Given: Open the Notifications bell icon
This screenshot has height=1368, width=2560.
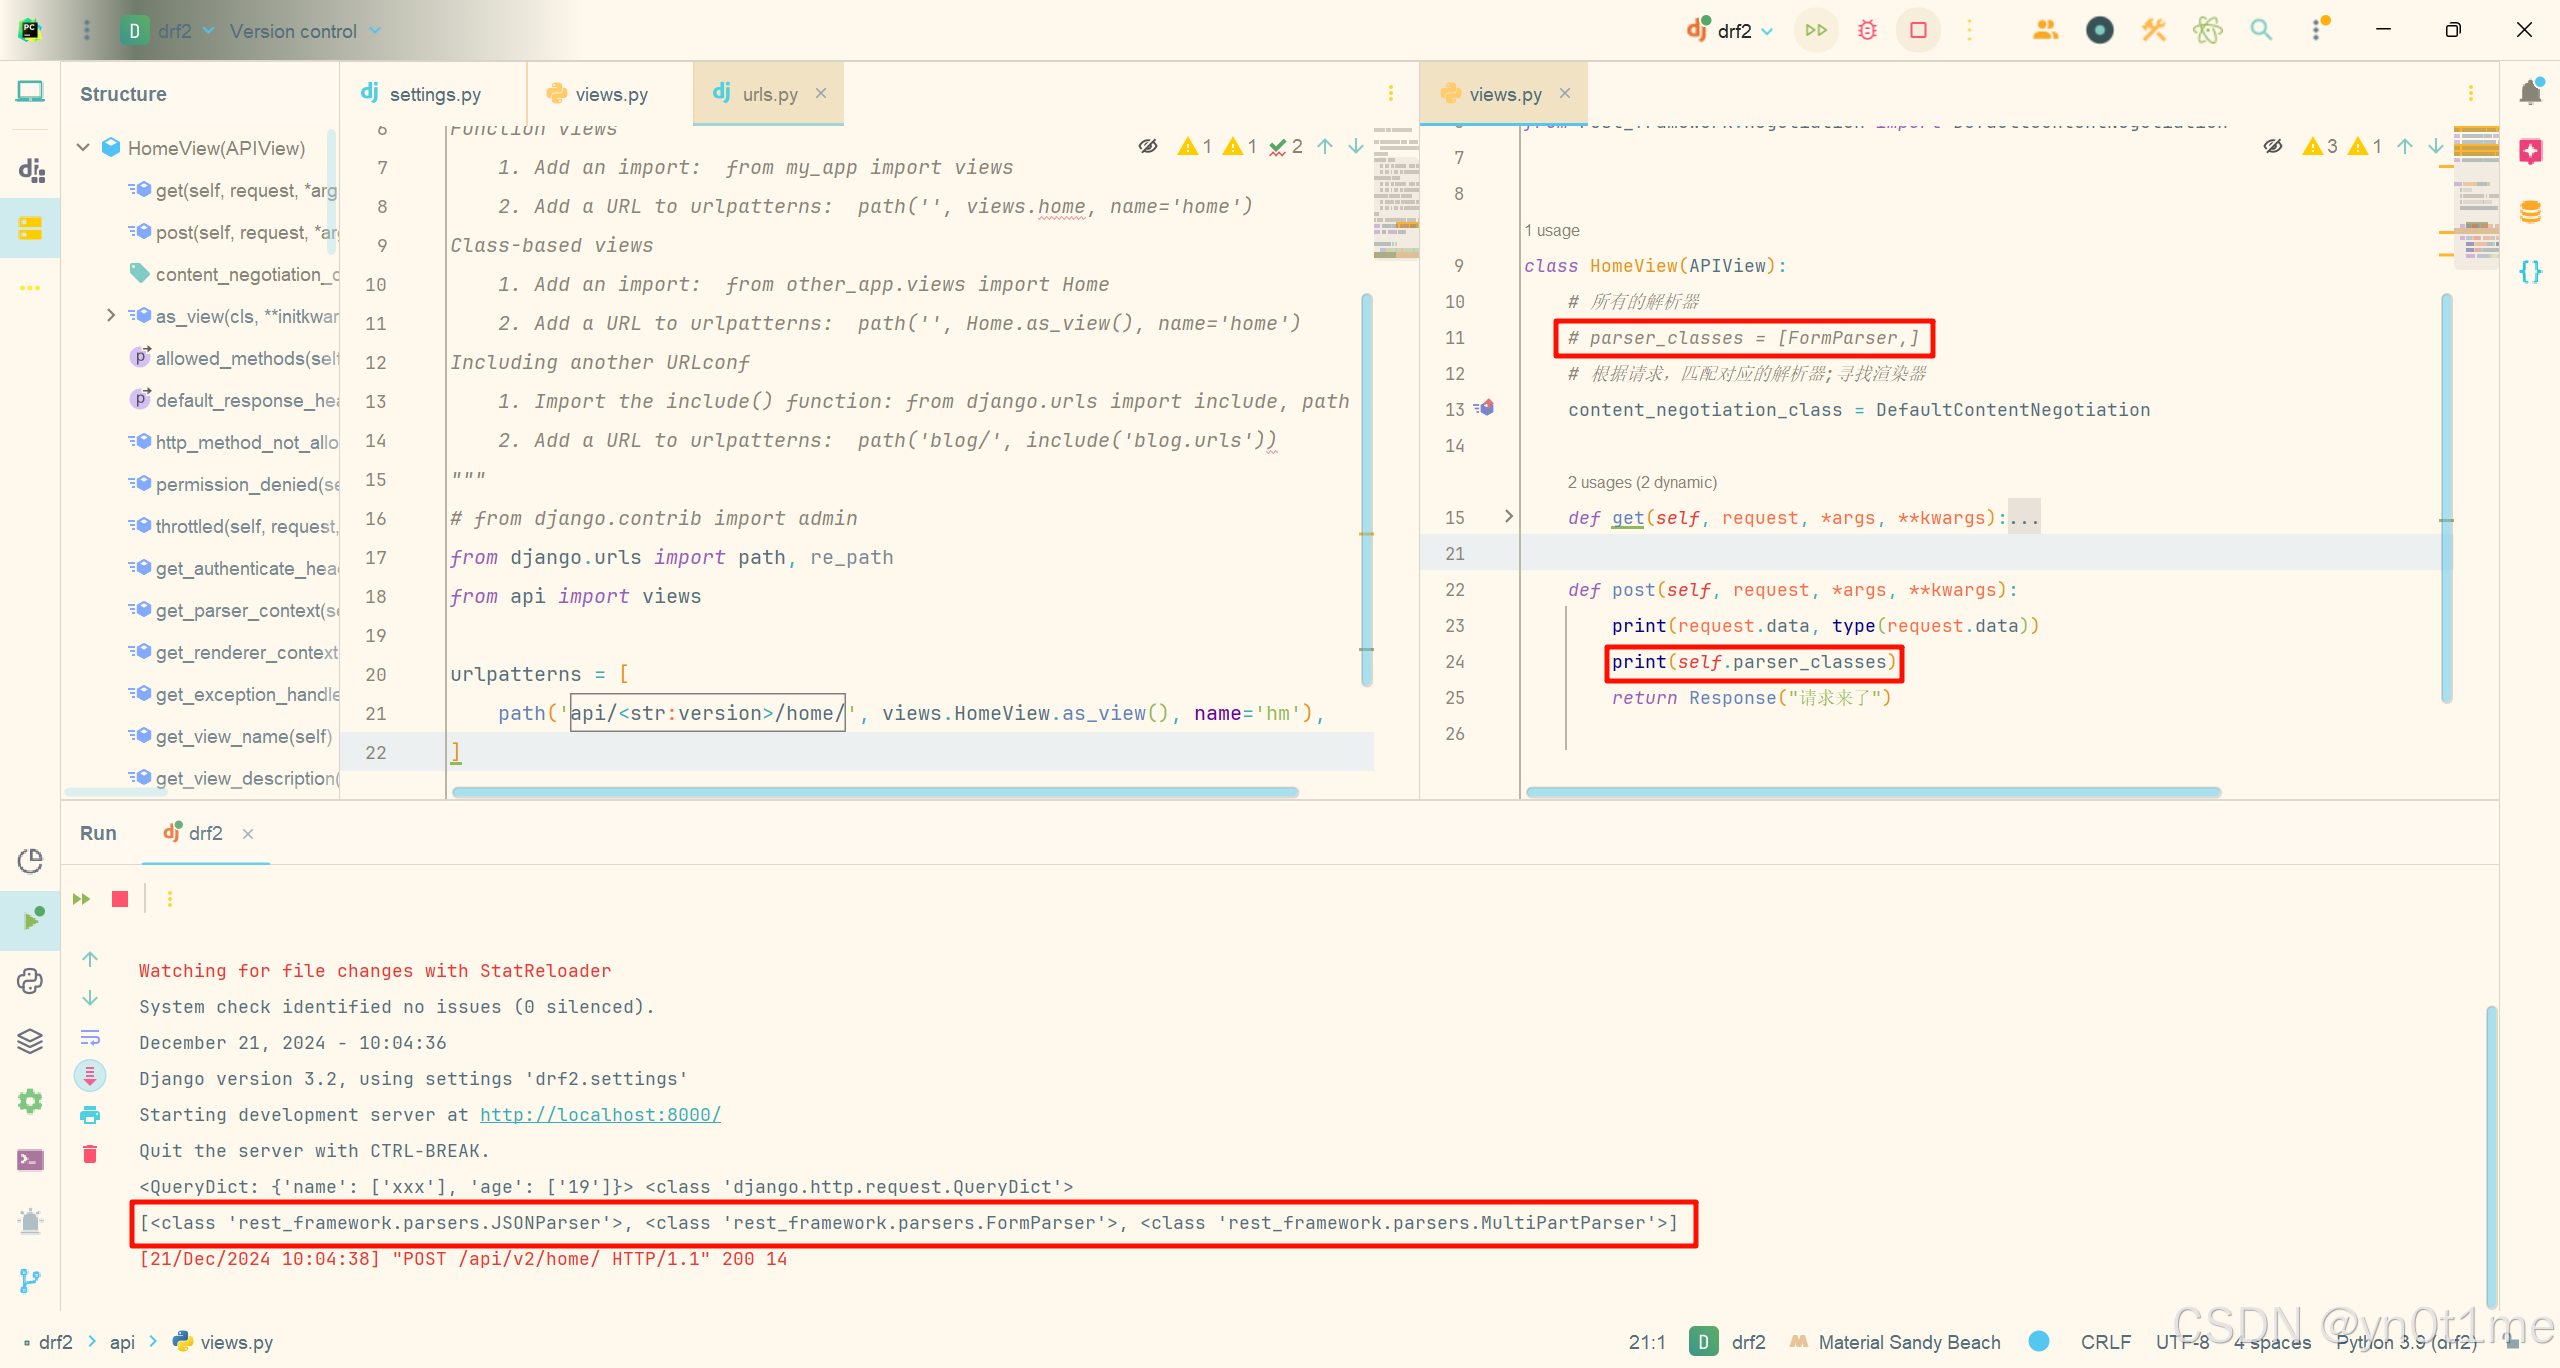Looking at the screenshot, I should tap(2531, 92).
